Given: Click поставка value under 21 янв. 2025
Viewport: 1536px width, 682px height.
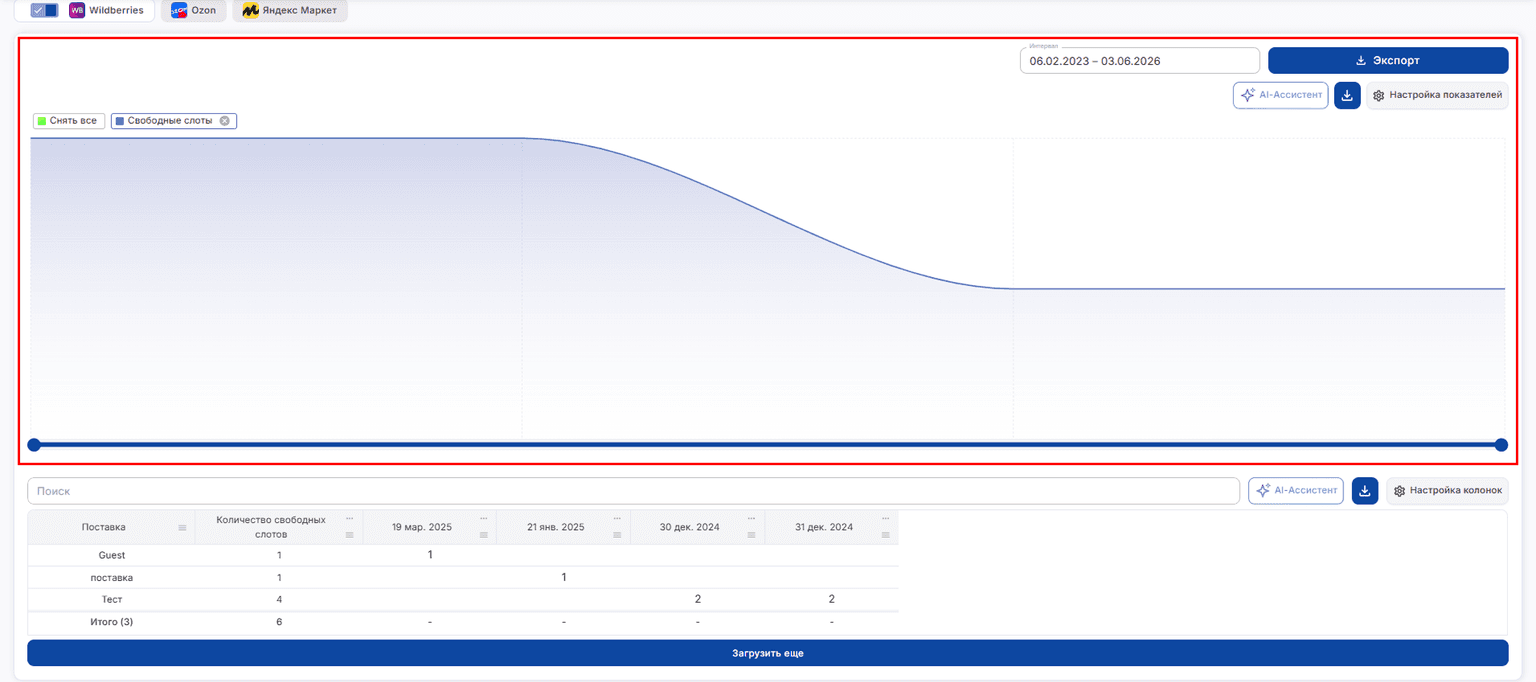Looking at the screenshot, I should click(564, 577).
